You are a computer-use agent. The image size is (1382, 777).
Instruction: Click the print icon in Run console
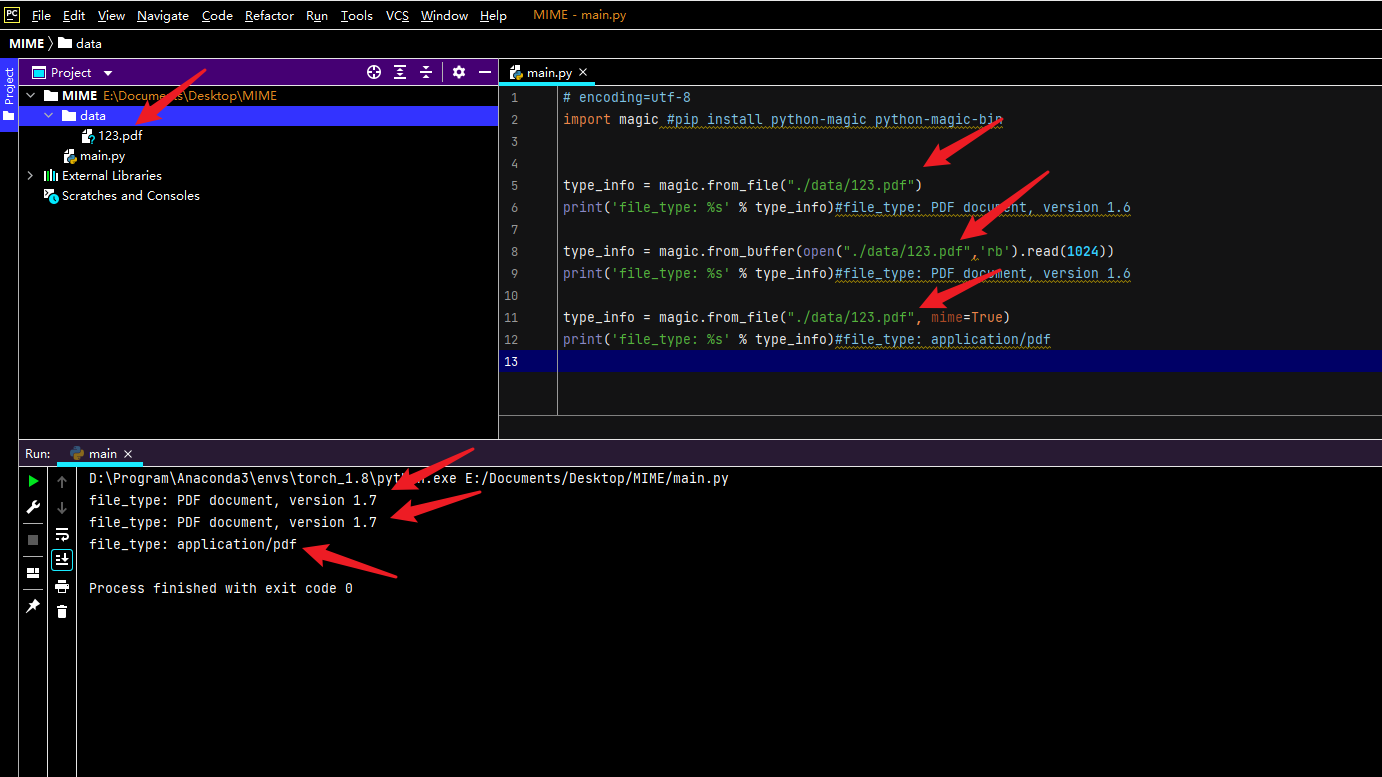(x=62, y=586)
